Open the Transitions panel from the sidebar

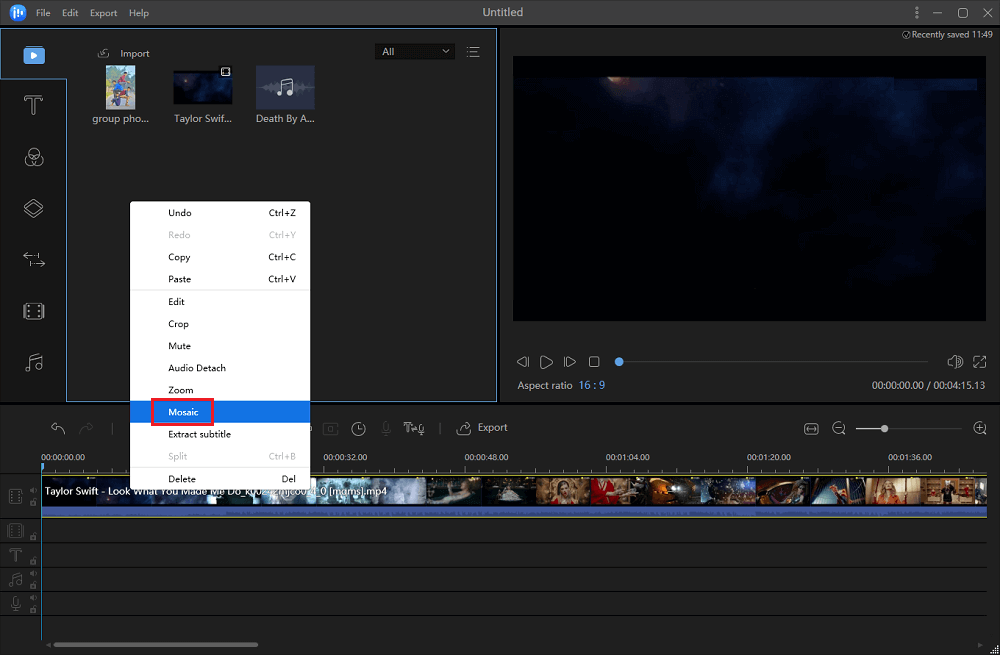[x=34, y=260]
